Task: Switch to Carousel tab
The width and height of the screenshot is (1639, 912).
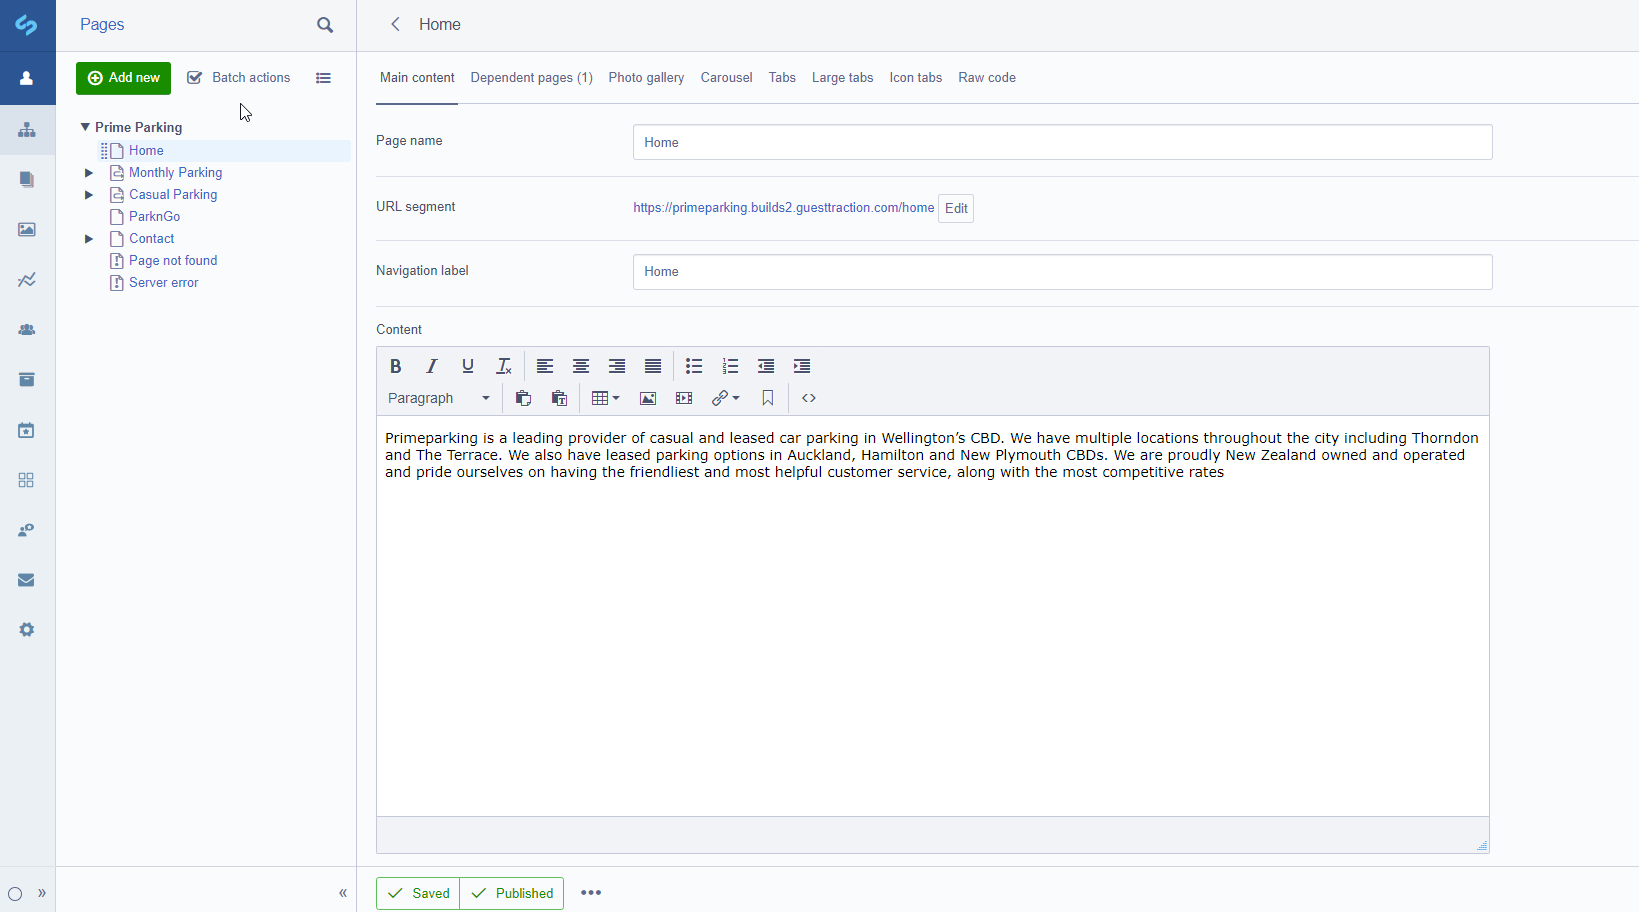Action: 726,78
